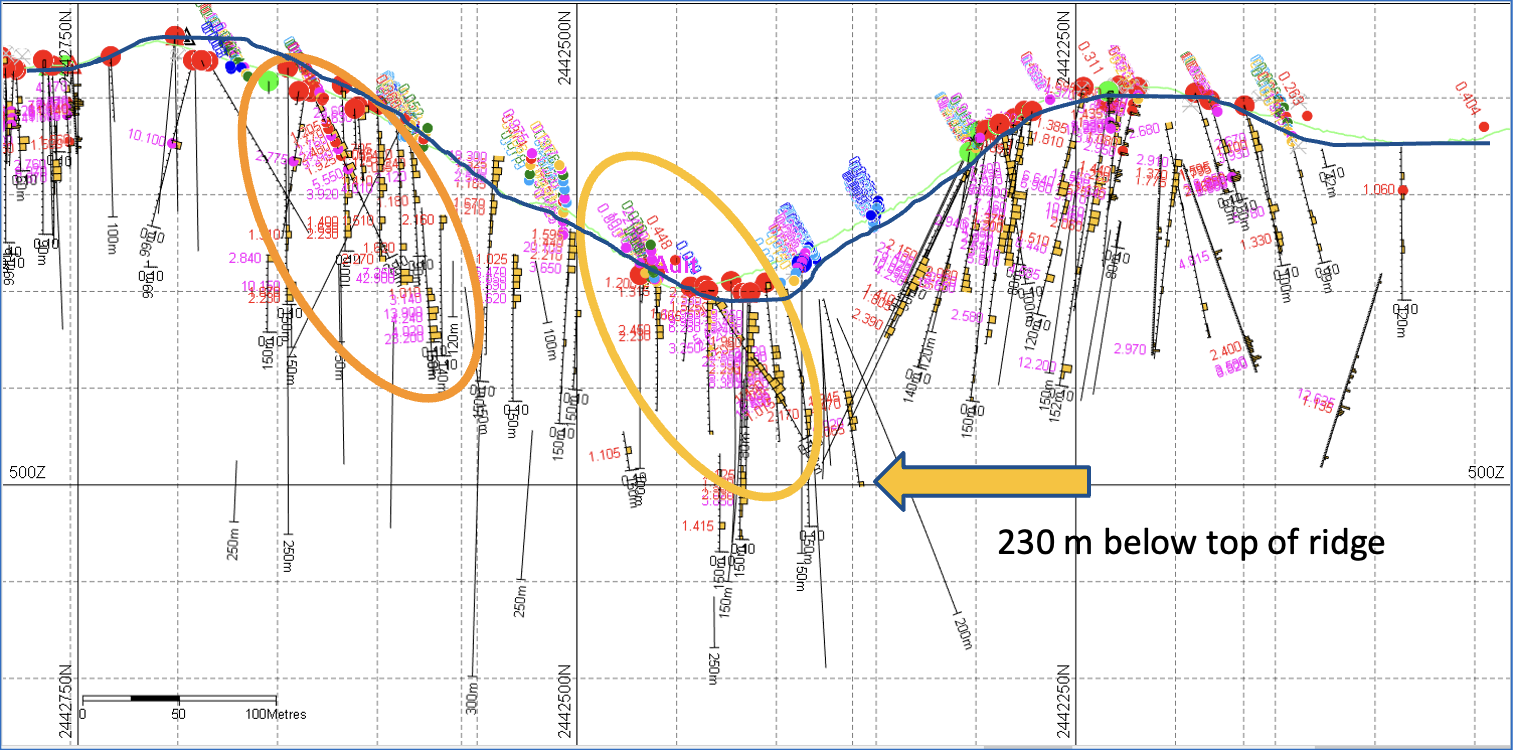The width and height of the screenshot is (1516, 750).
Task: Click the magenta Adit label
Action: click(x=674, y=264)
